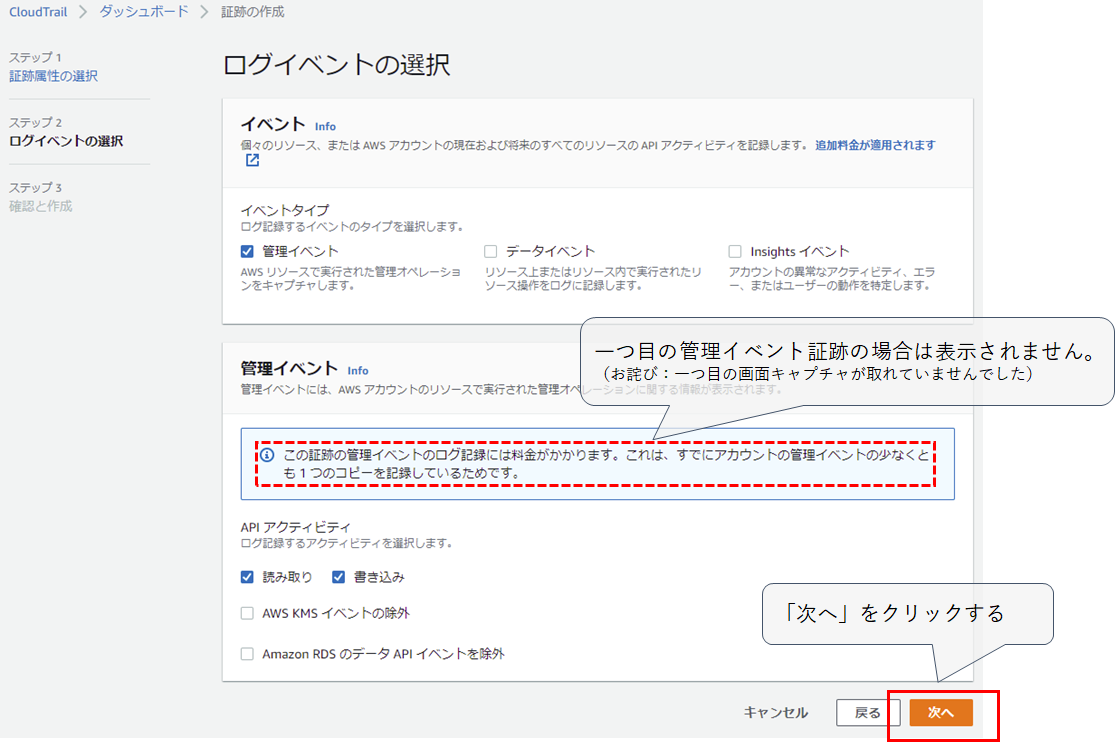Image resolution: width=1119 pixels, height=742 pixels.
Task: Enable the Insights イベント checkbox
Action: coord(735,252)
